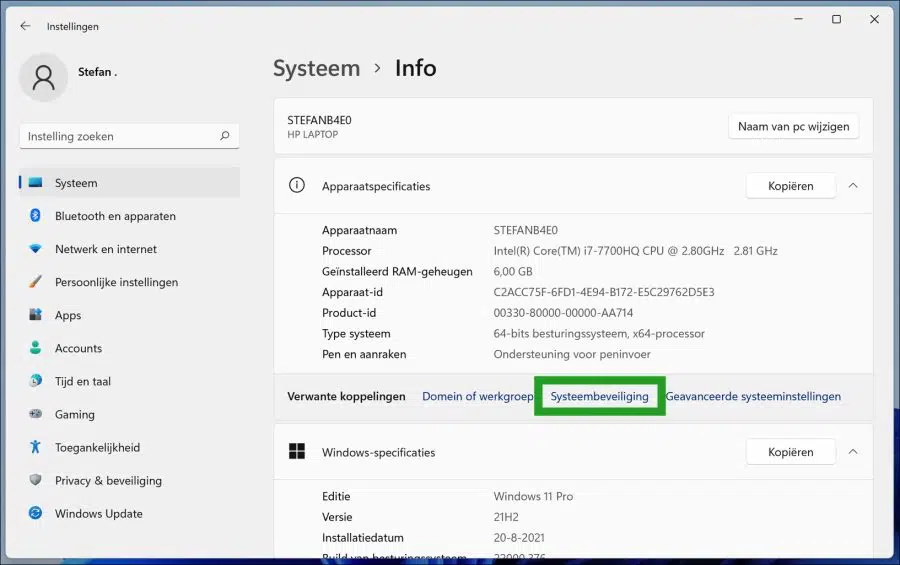Open Privacy & beveiliging settings
Viewport: 900px width, 565px height.
coord(130,480)
